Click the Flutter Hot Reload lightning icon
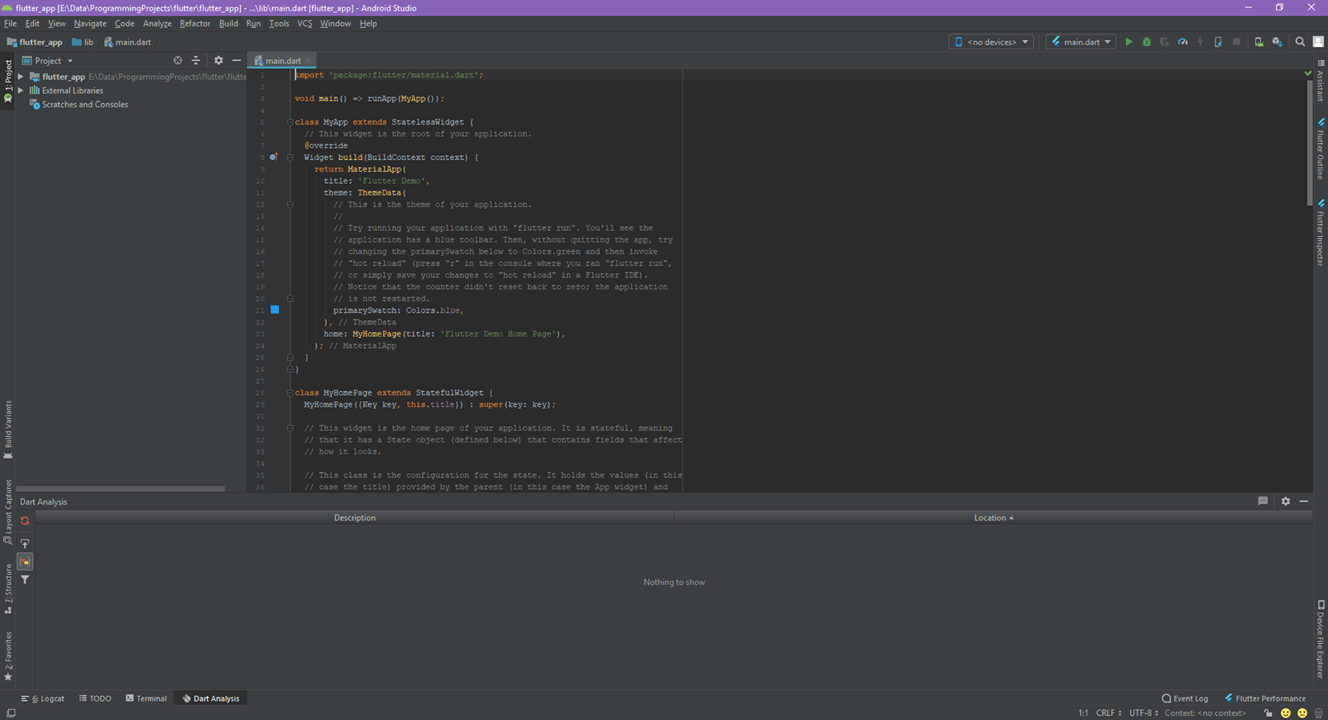 coord(1200,42)
